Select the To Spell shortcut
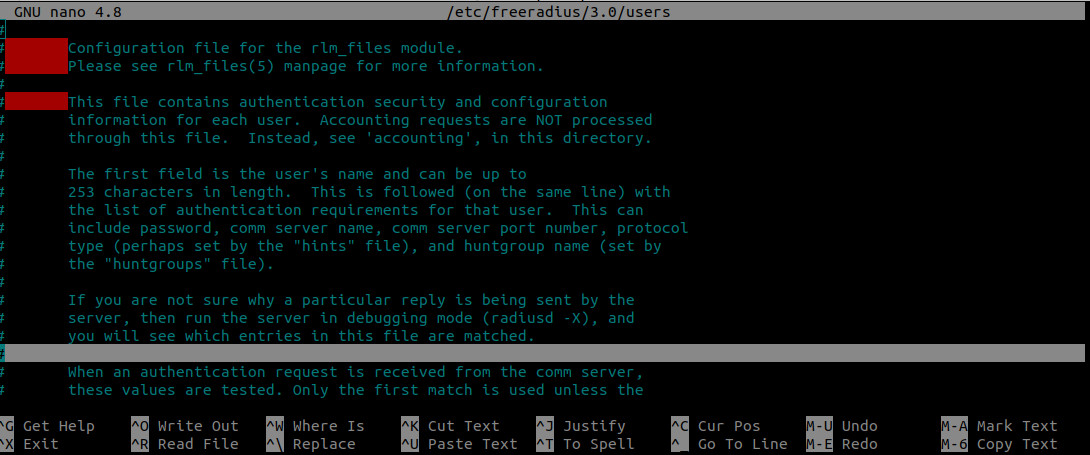 [x=598, y=444]
